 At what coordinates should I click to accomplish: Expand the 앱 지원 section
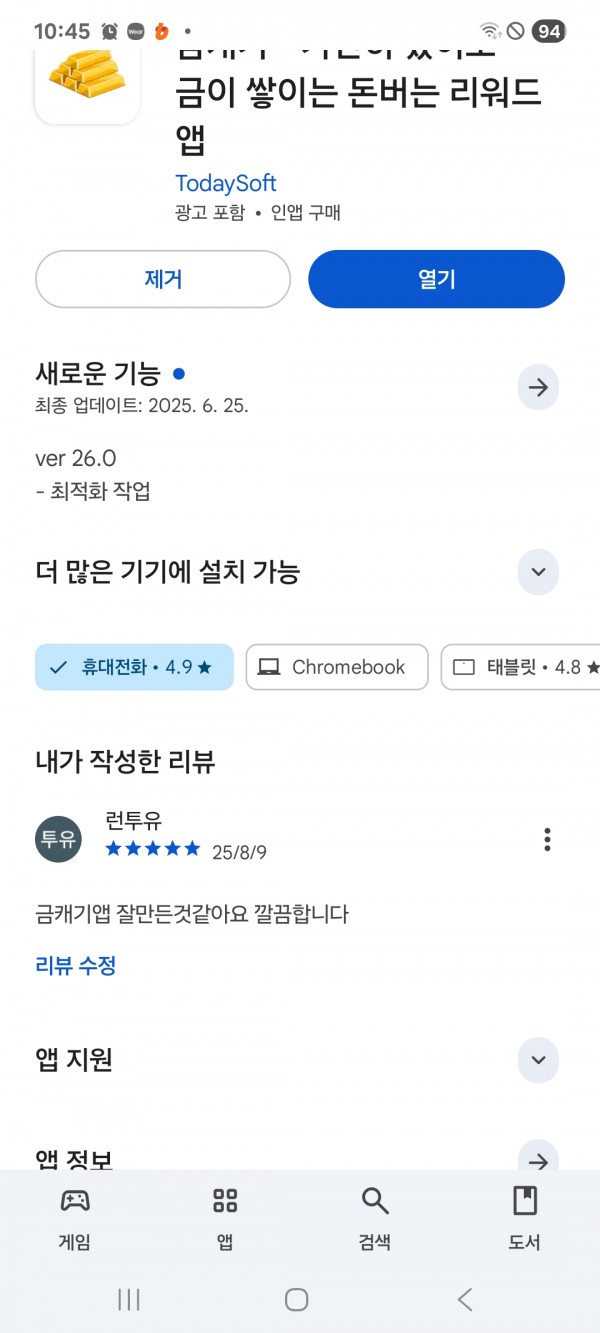tap(538, 1060)
